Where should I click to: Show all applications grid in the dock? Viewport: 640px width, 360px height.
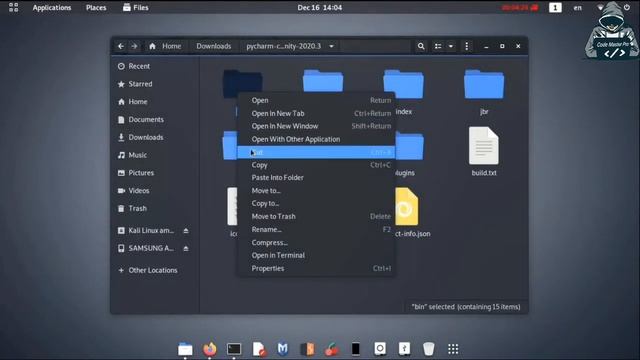453,349
